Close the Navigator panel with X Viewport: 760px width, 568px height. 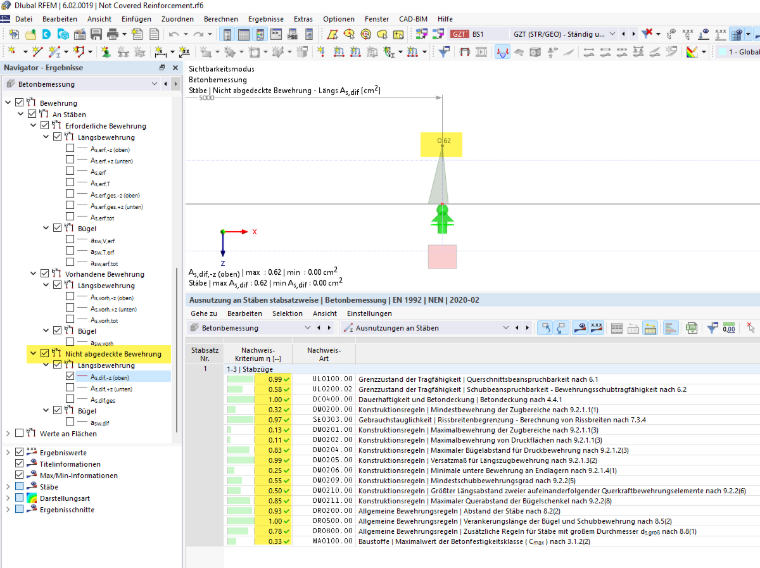(x=175, y=67)
